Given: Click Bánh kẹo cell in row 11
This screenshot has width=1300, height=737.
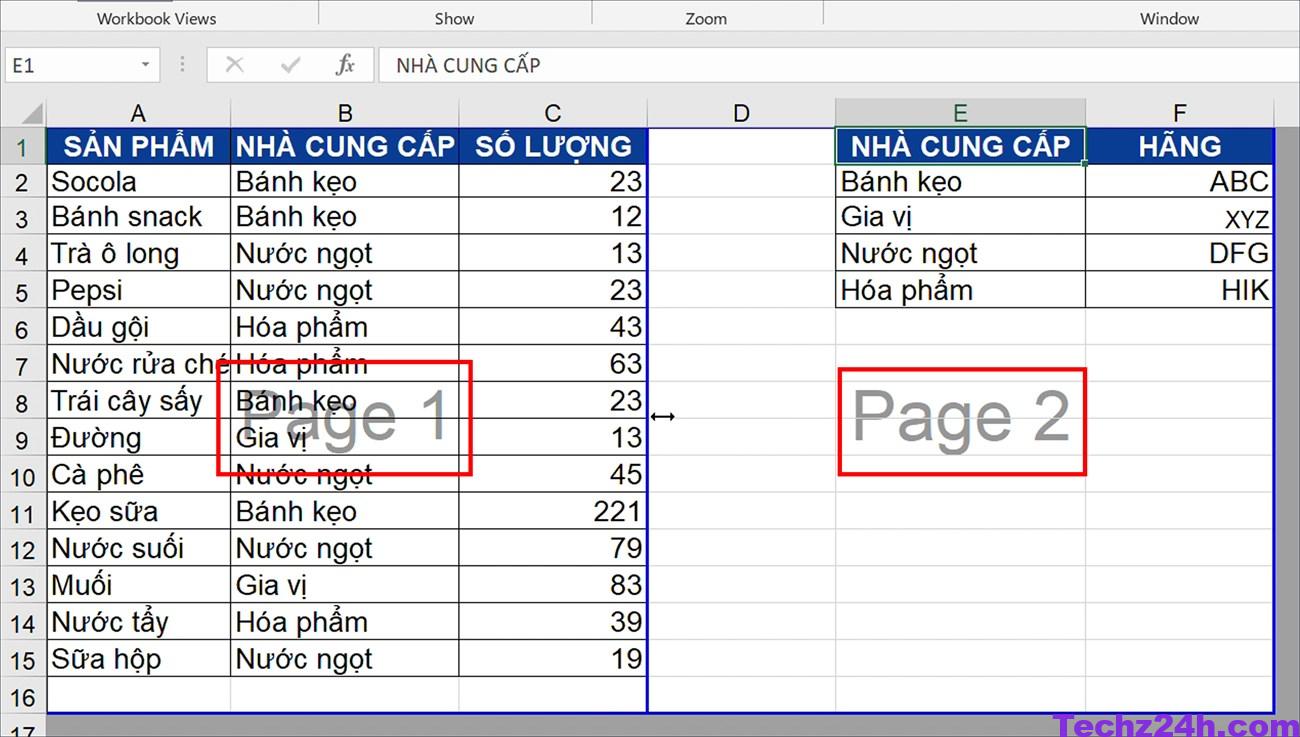Looking at the screenshot, I should (x=345, y=512).
